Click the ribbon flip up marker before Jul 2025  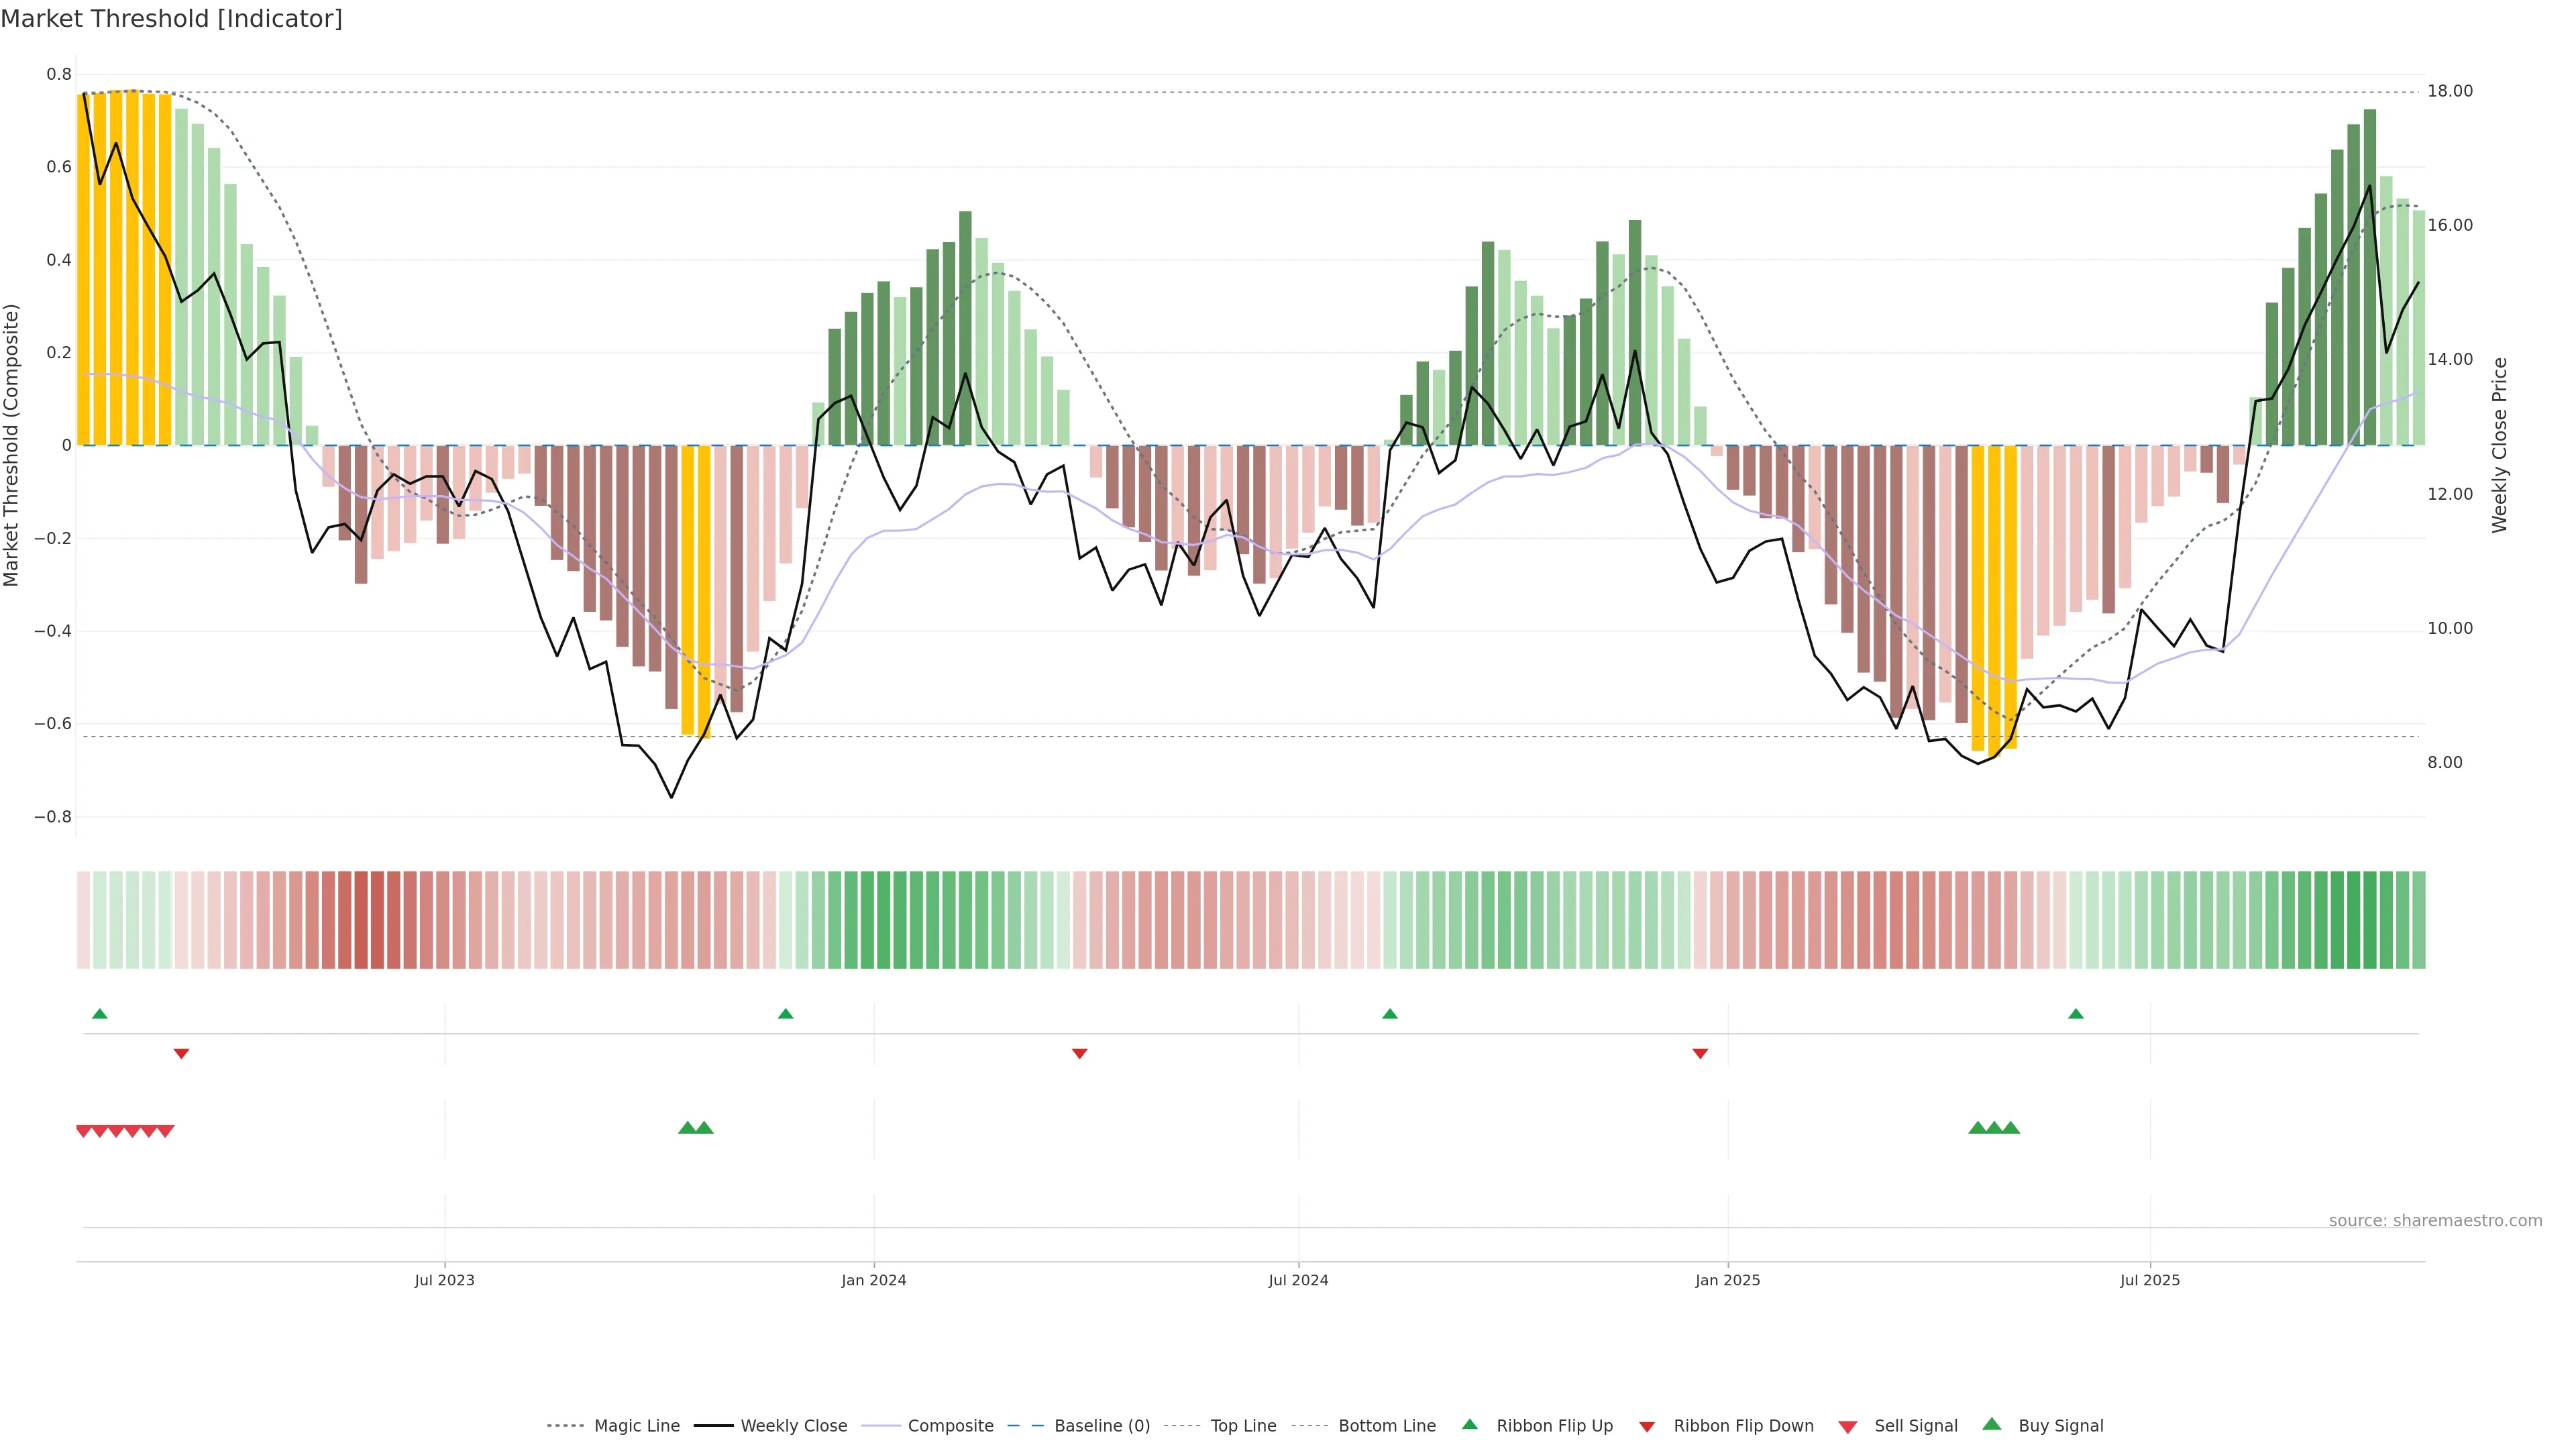2076,1014
